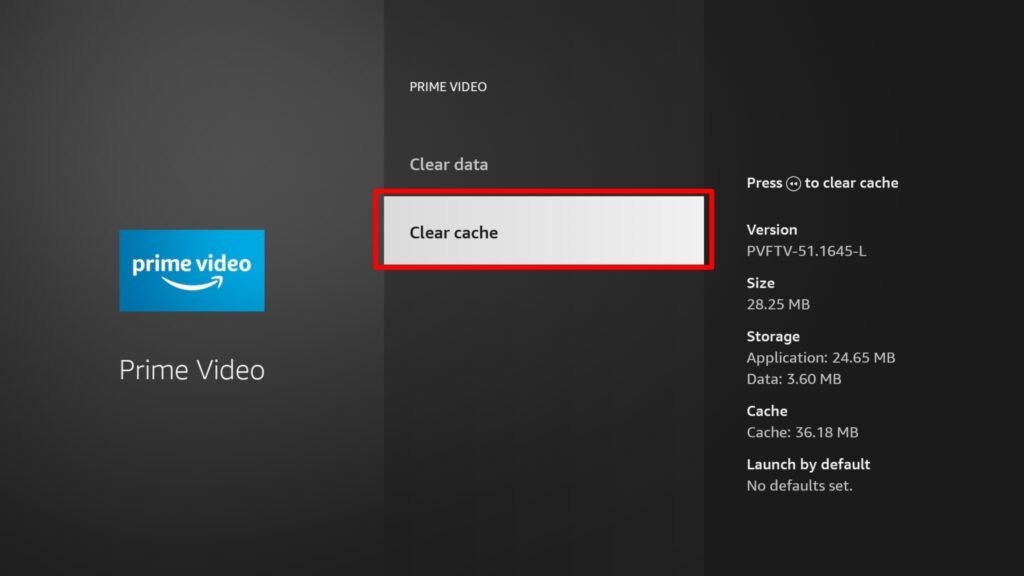The width and height of the screenshot is (1024, 576).
Task: Click the PVFTV-51.1645-L version number
Action: pos(807,251)
